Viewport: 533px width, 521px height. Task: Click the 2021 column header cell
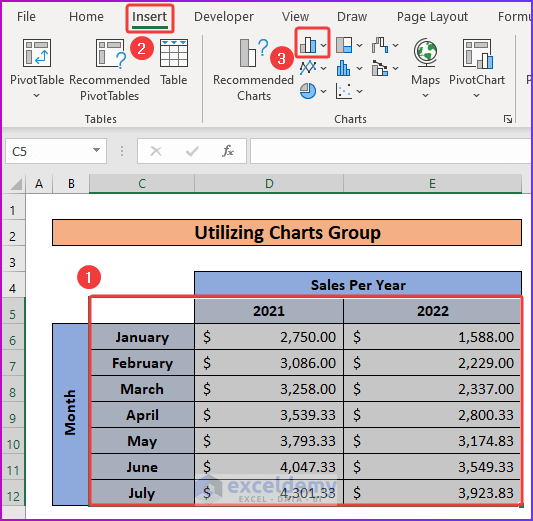[x=269, y=311]
